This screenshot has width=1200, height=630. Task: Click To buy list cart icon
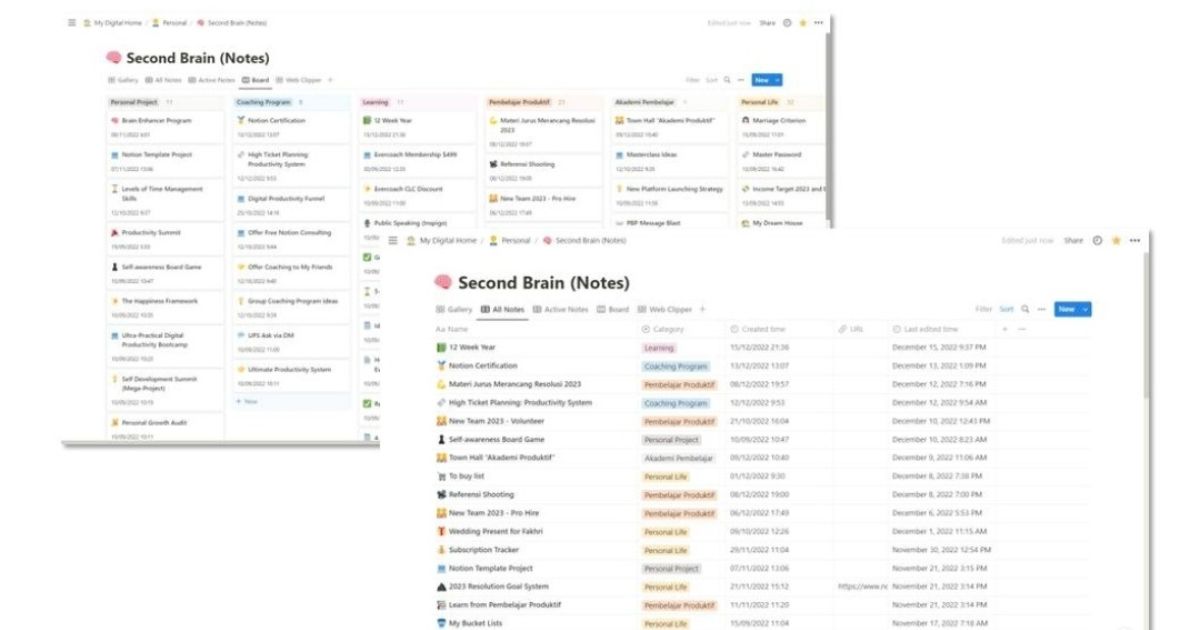(441, 476)
